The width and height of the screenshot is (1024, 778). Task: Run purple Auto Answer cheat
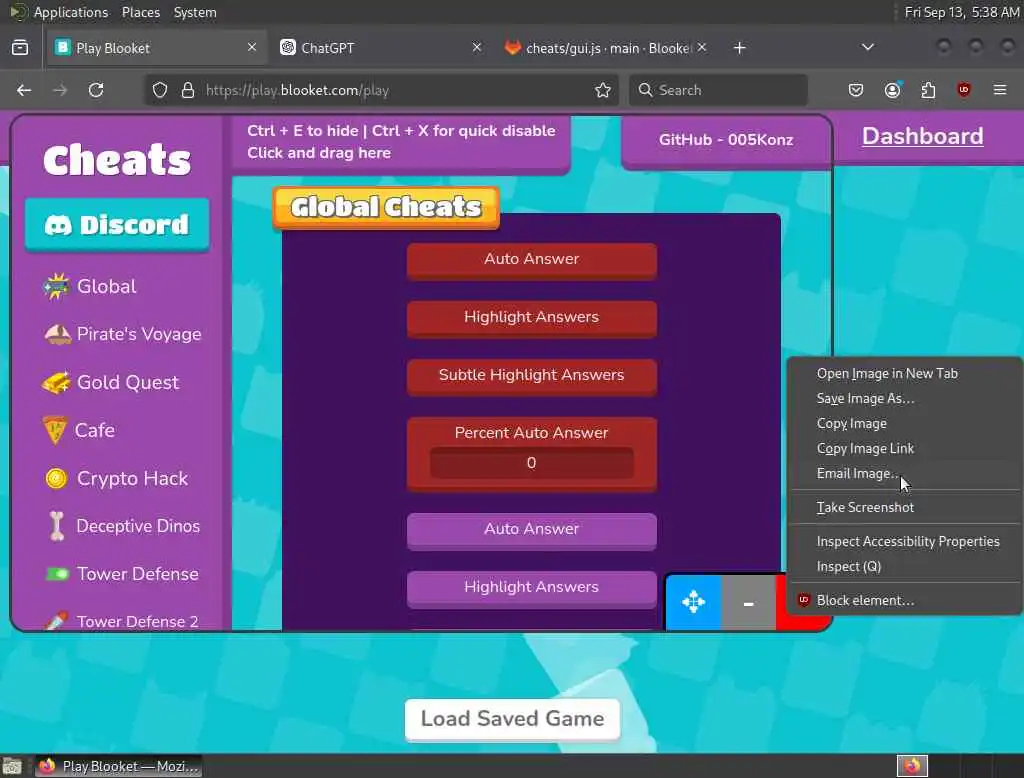[532, 530]
